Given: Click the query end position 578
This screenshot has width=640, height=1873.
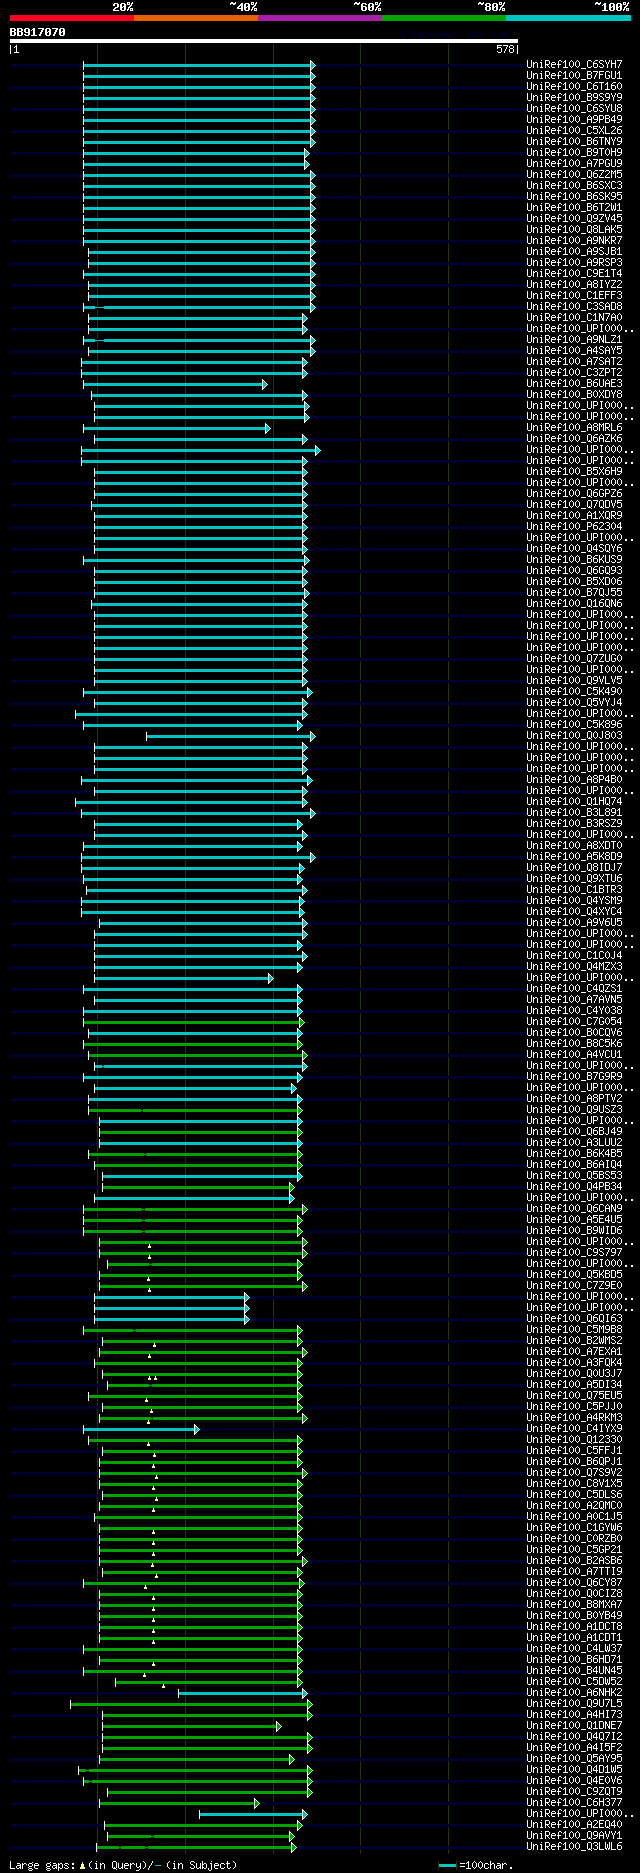Looking at the screenshot, I should coord(505,49).
